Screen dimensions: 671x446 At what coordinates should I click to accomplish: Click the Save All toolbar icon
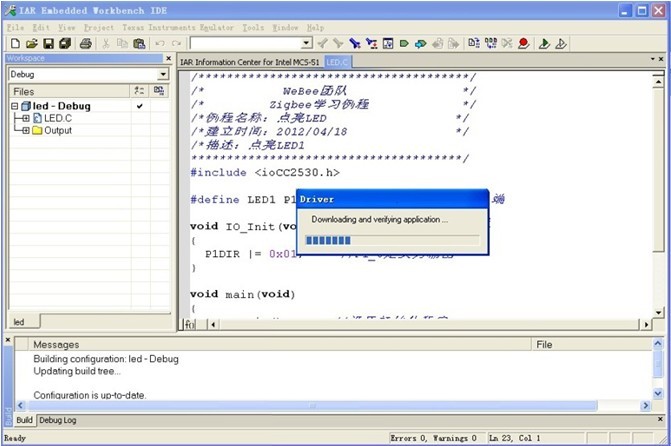pos(65,43)
